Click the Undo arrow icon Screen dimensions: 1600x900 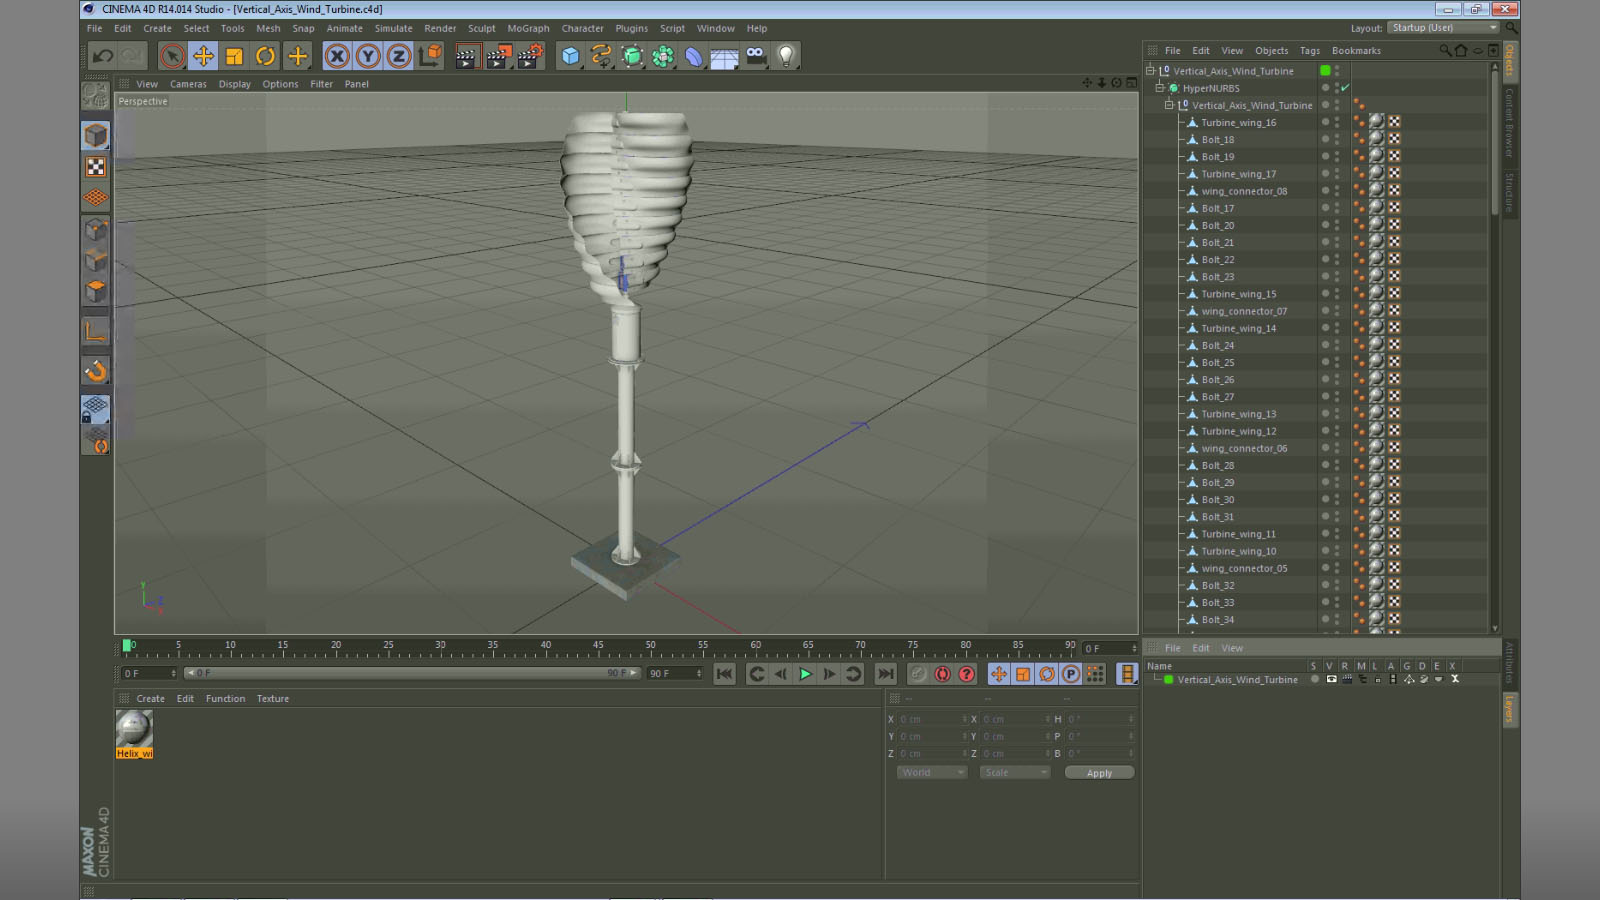click(102, 56)
